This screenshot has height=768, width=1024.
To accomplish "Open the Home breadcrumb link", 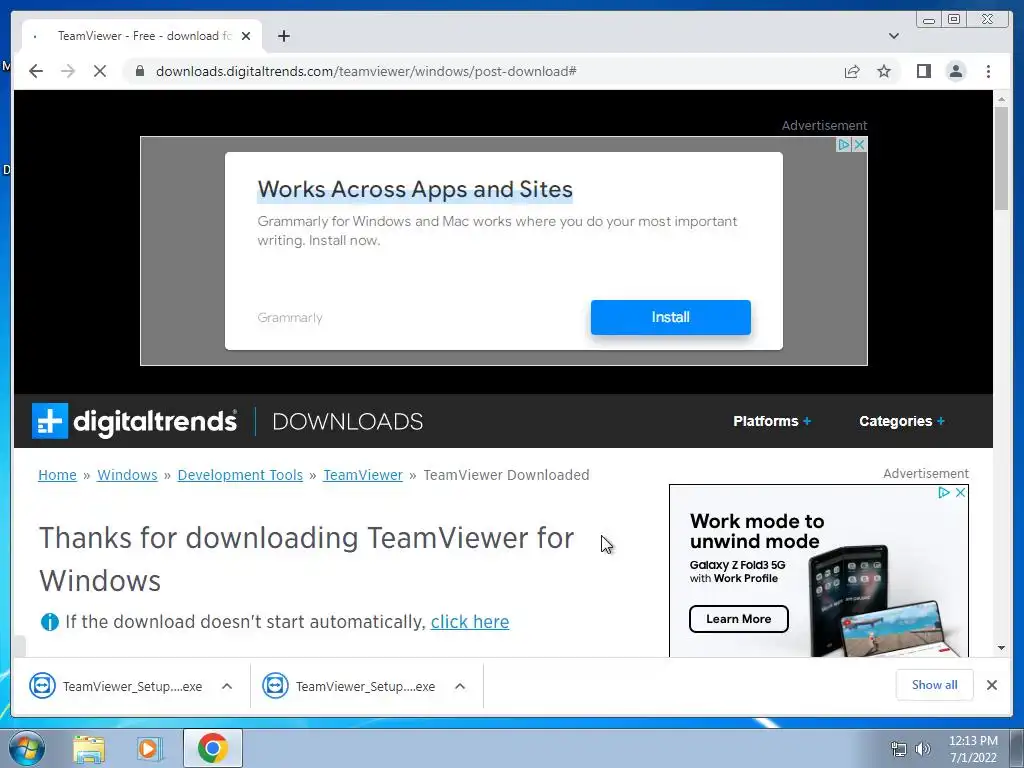I will pyautogui.click(x=57, y=475).
